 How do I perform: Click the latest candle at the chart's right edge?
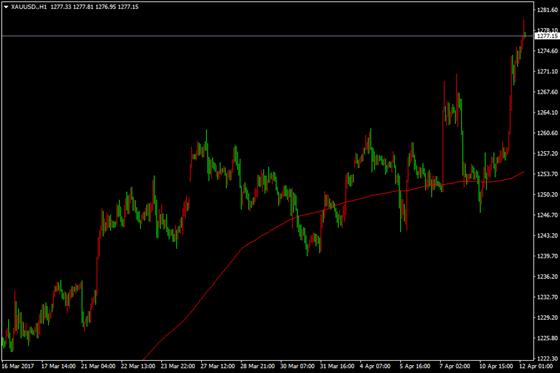[525, 35]
